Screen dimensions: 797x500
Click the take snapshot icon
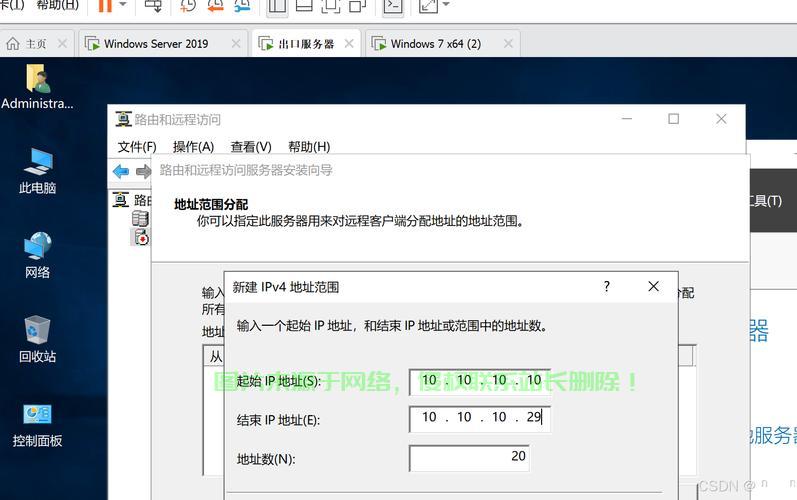188,5
